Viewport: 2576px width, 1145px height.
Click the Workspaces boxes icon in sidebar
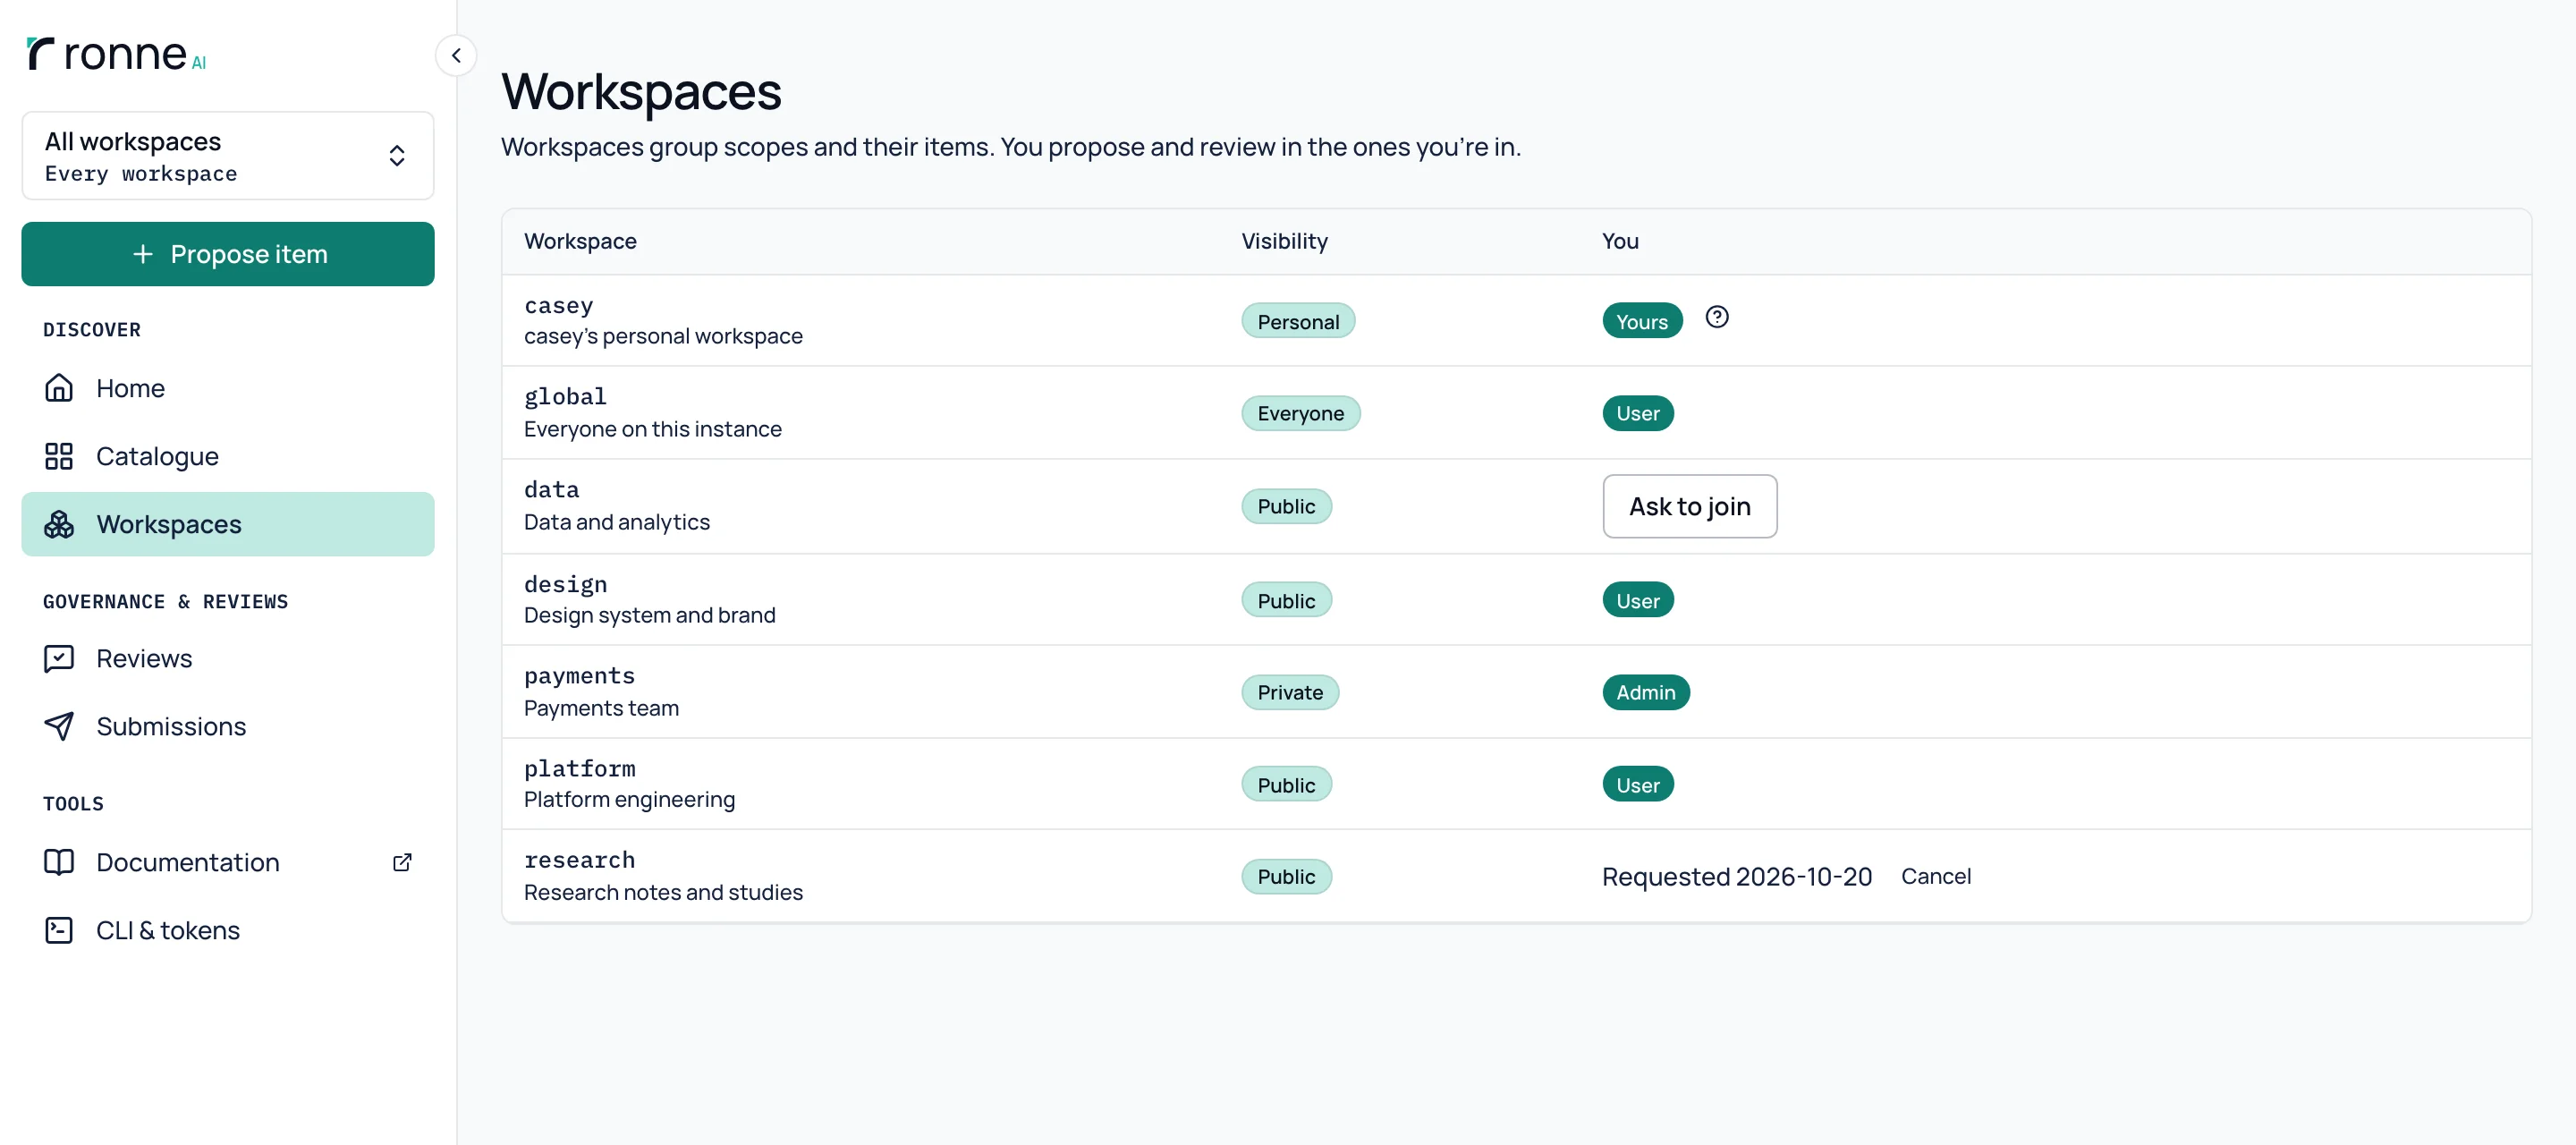[x=59, y=524]
